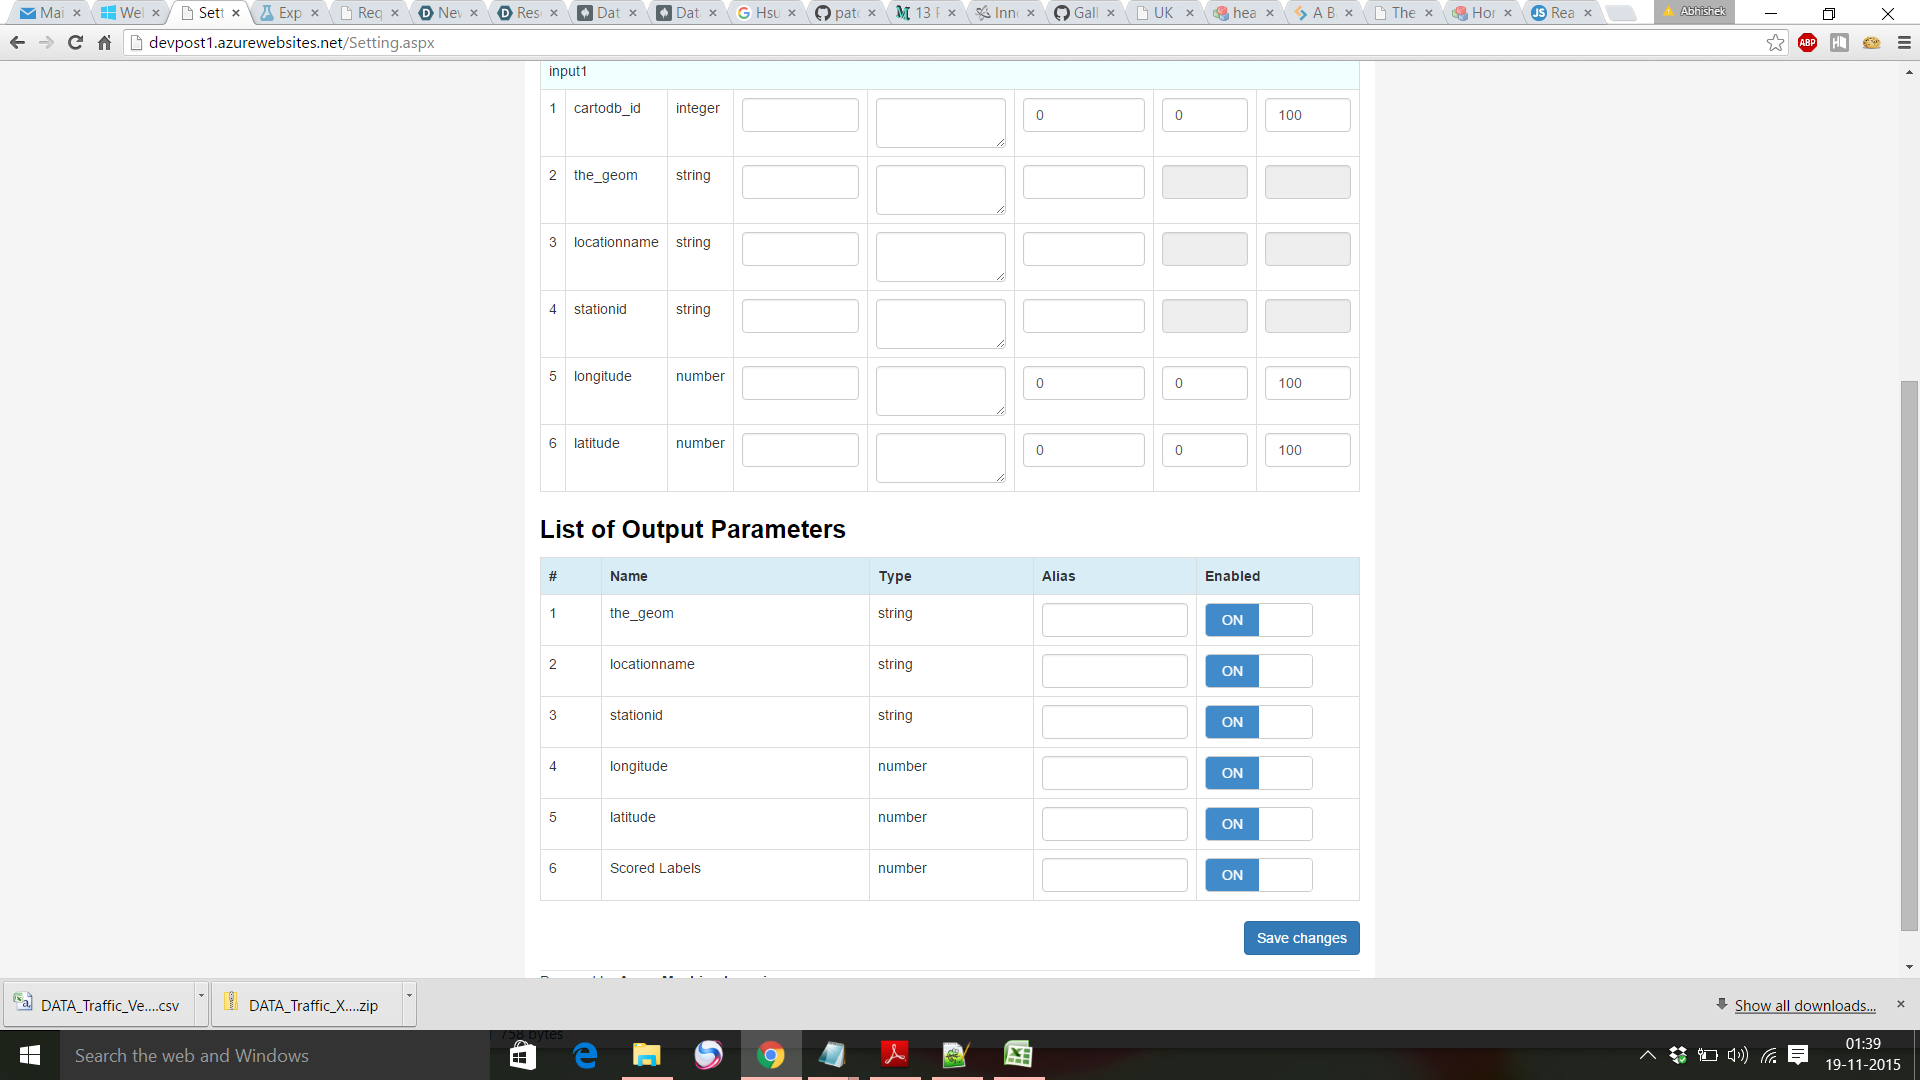Click the home icon in toolbar
The width and height of the screenshot is (1920, 1080).
(104, 43)
